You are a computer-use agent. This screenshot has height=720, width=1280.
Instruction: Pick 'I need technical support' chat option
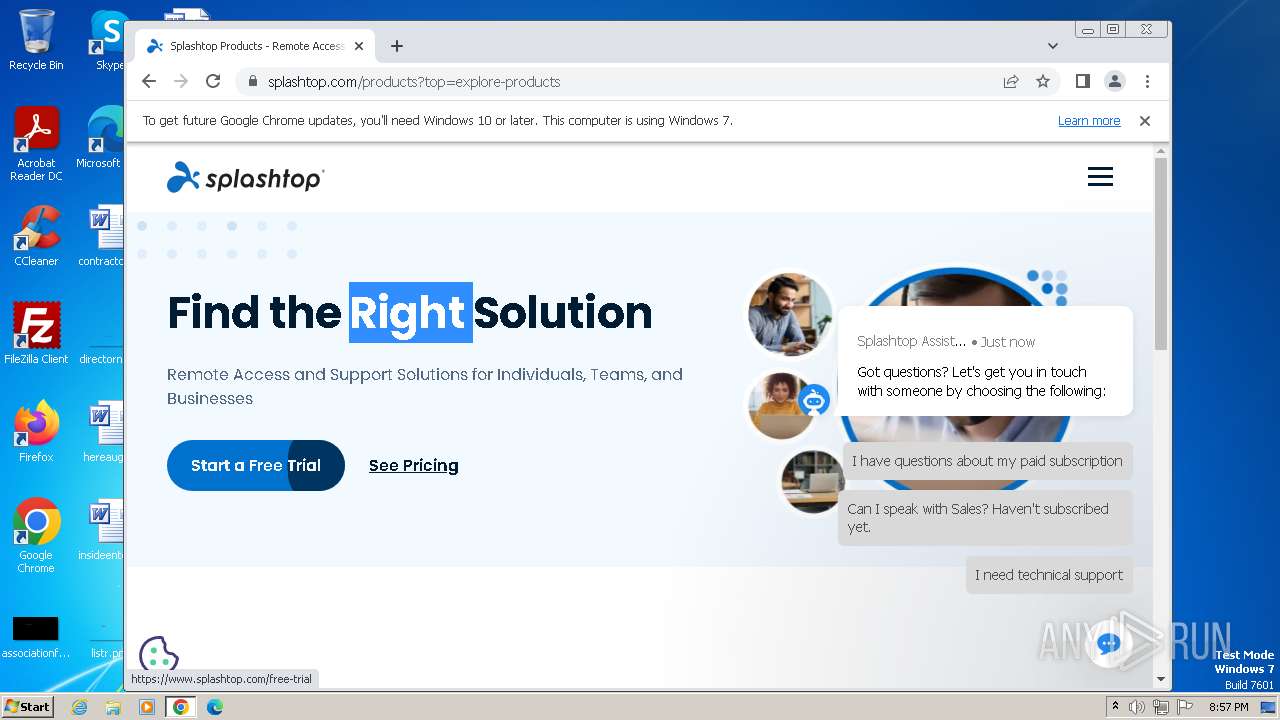1049,575
